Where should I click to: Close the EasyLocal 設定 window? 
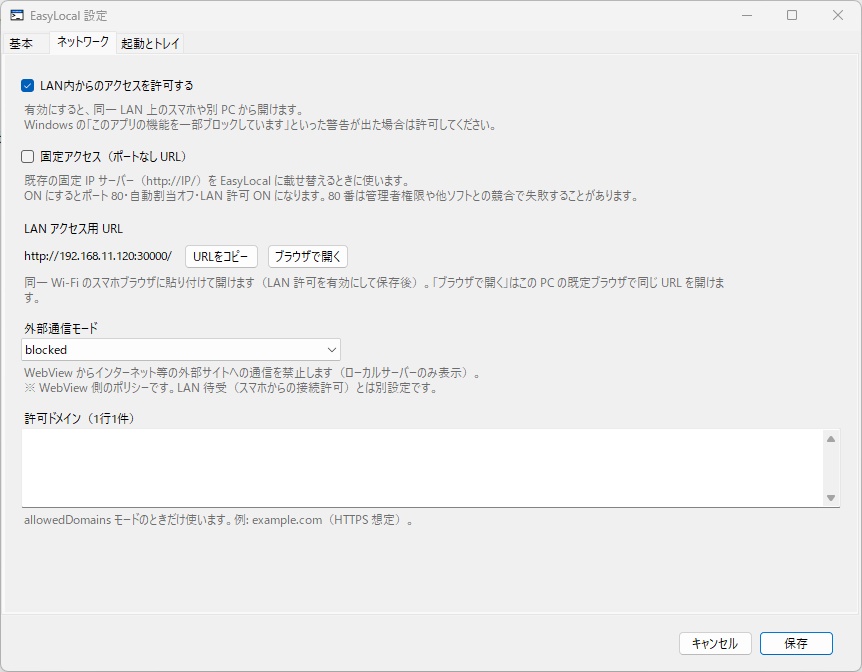click(838, 15)
